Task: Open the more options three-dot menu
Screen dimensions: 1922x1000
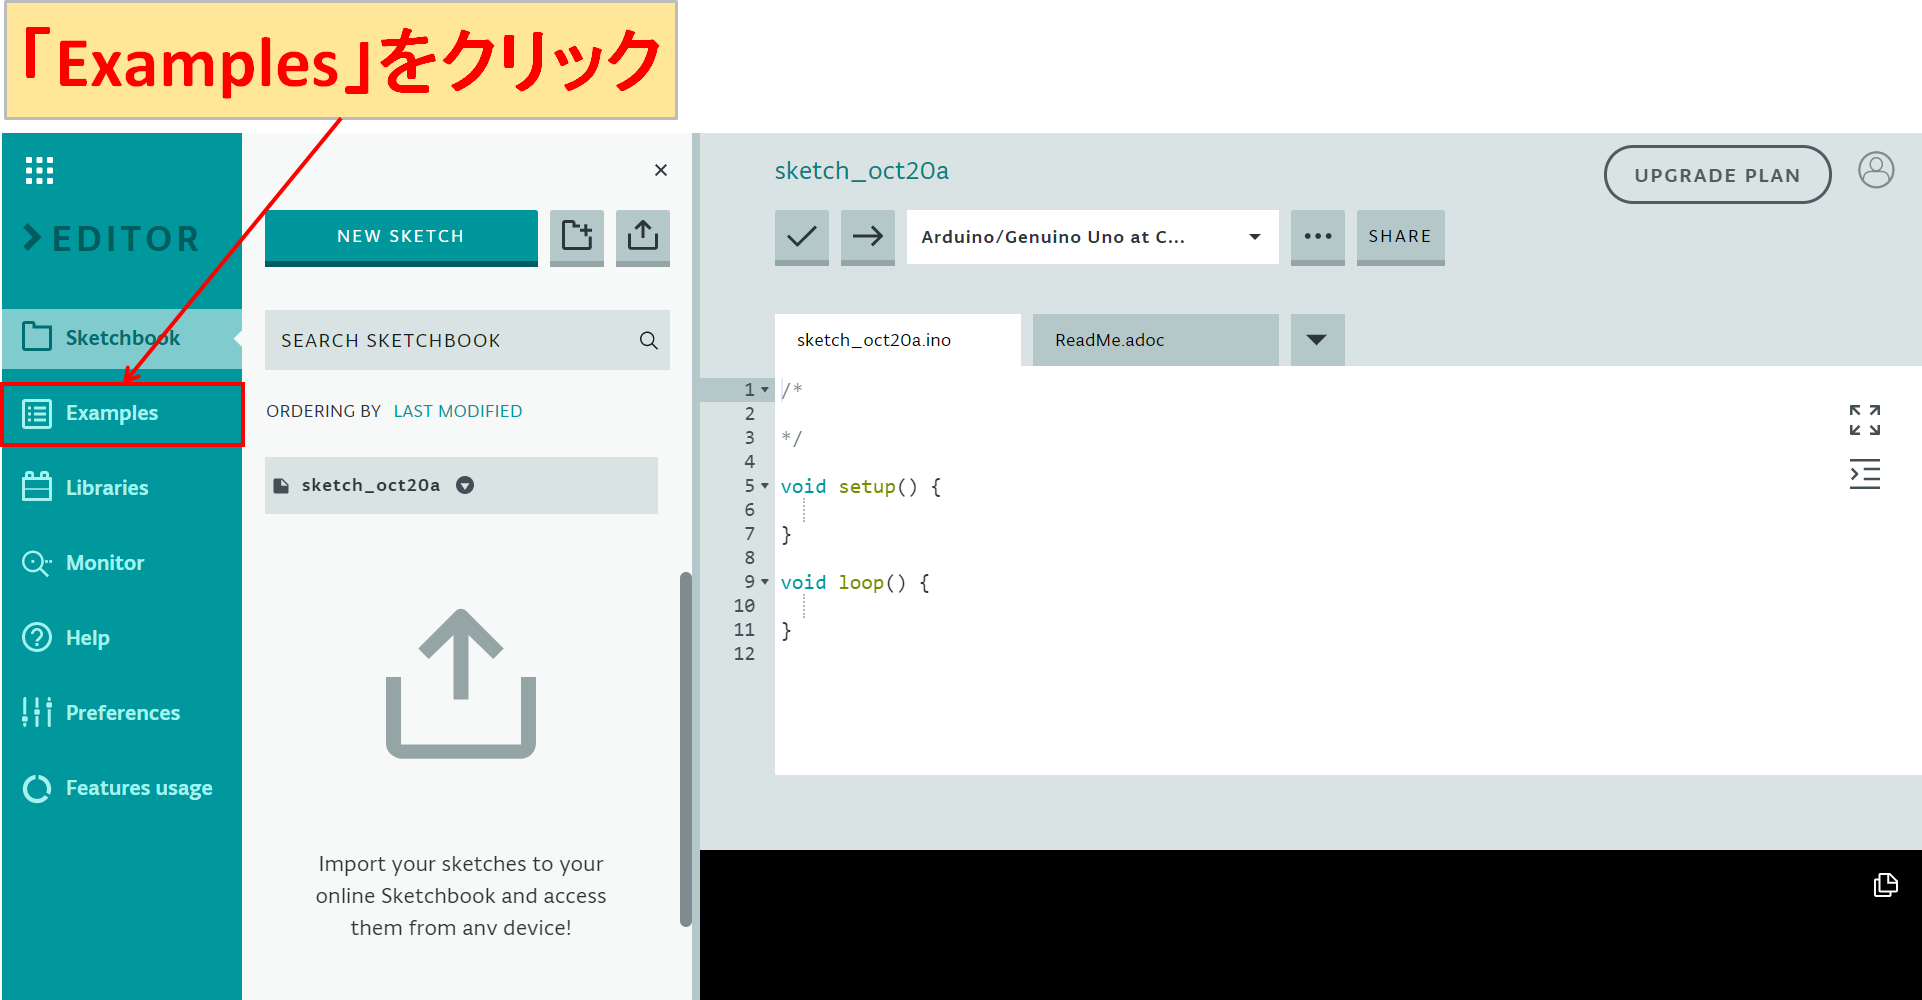Action: 1317,237
